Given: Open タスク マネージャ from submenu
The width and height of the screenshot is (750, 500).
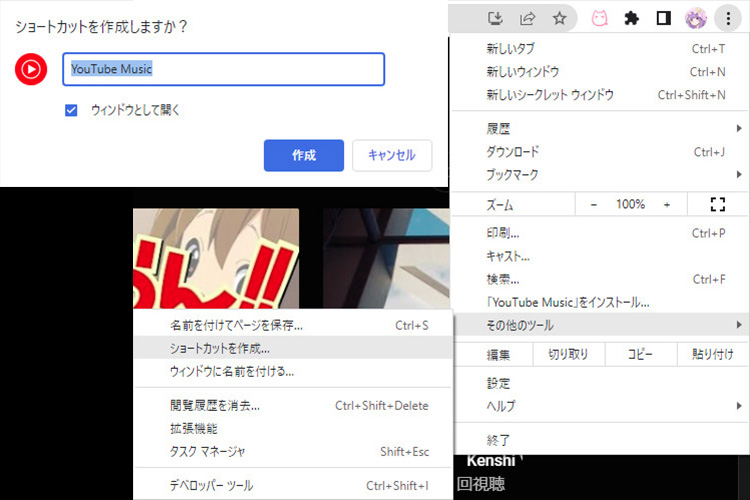Looking at the screenshot, I should (x=293, y=451).
